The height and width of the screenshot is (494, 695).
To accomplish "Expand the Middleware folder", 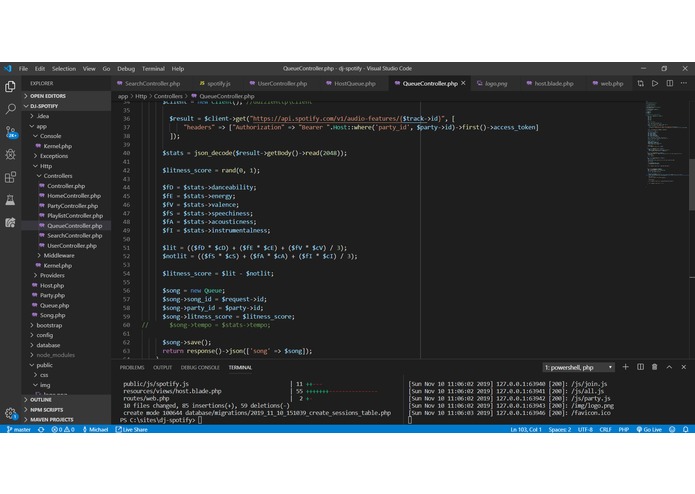I will tap(66, 255).
